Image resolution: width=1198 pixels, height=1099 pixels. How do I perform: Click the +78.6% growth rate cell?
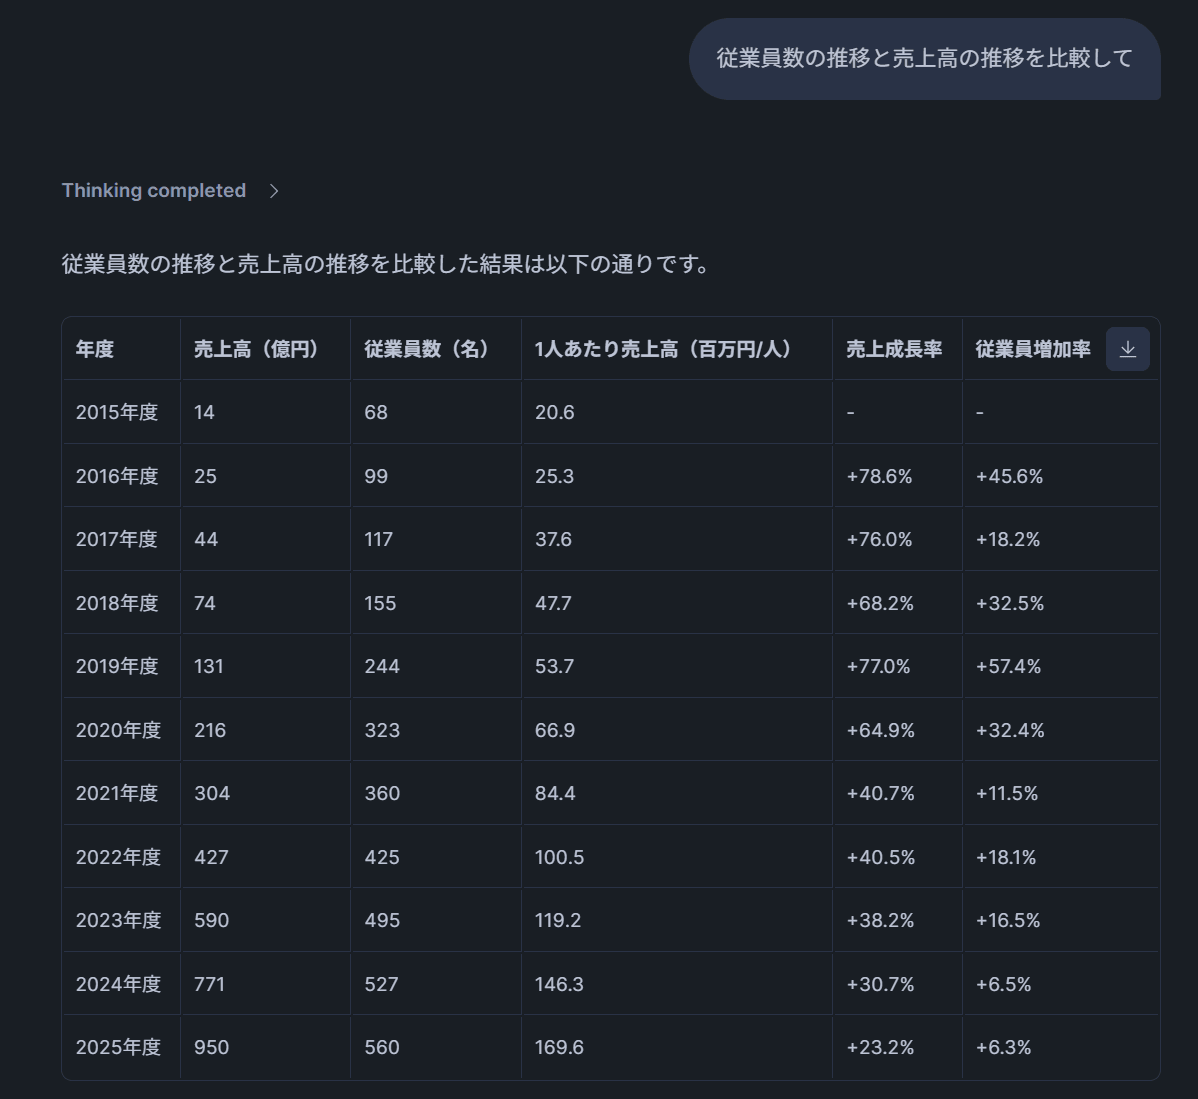(x=879, y=476)
